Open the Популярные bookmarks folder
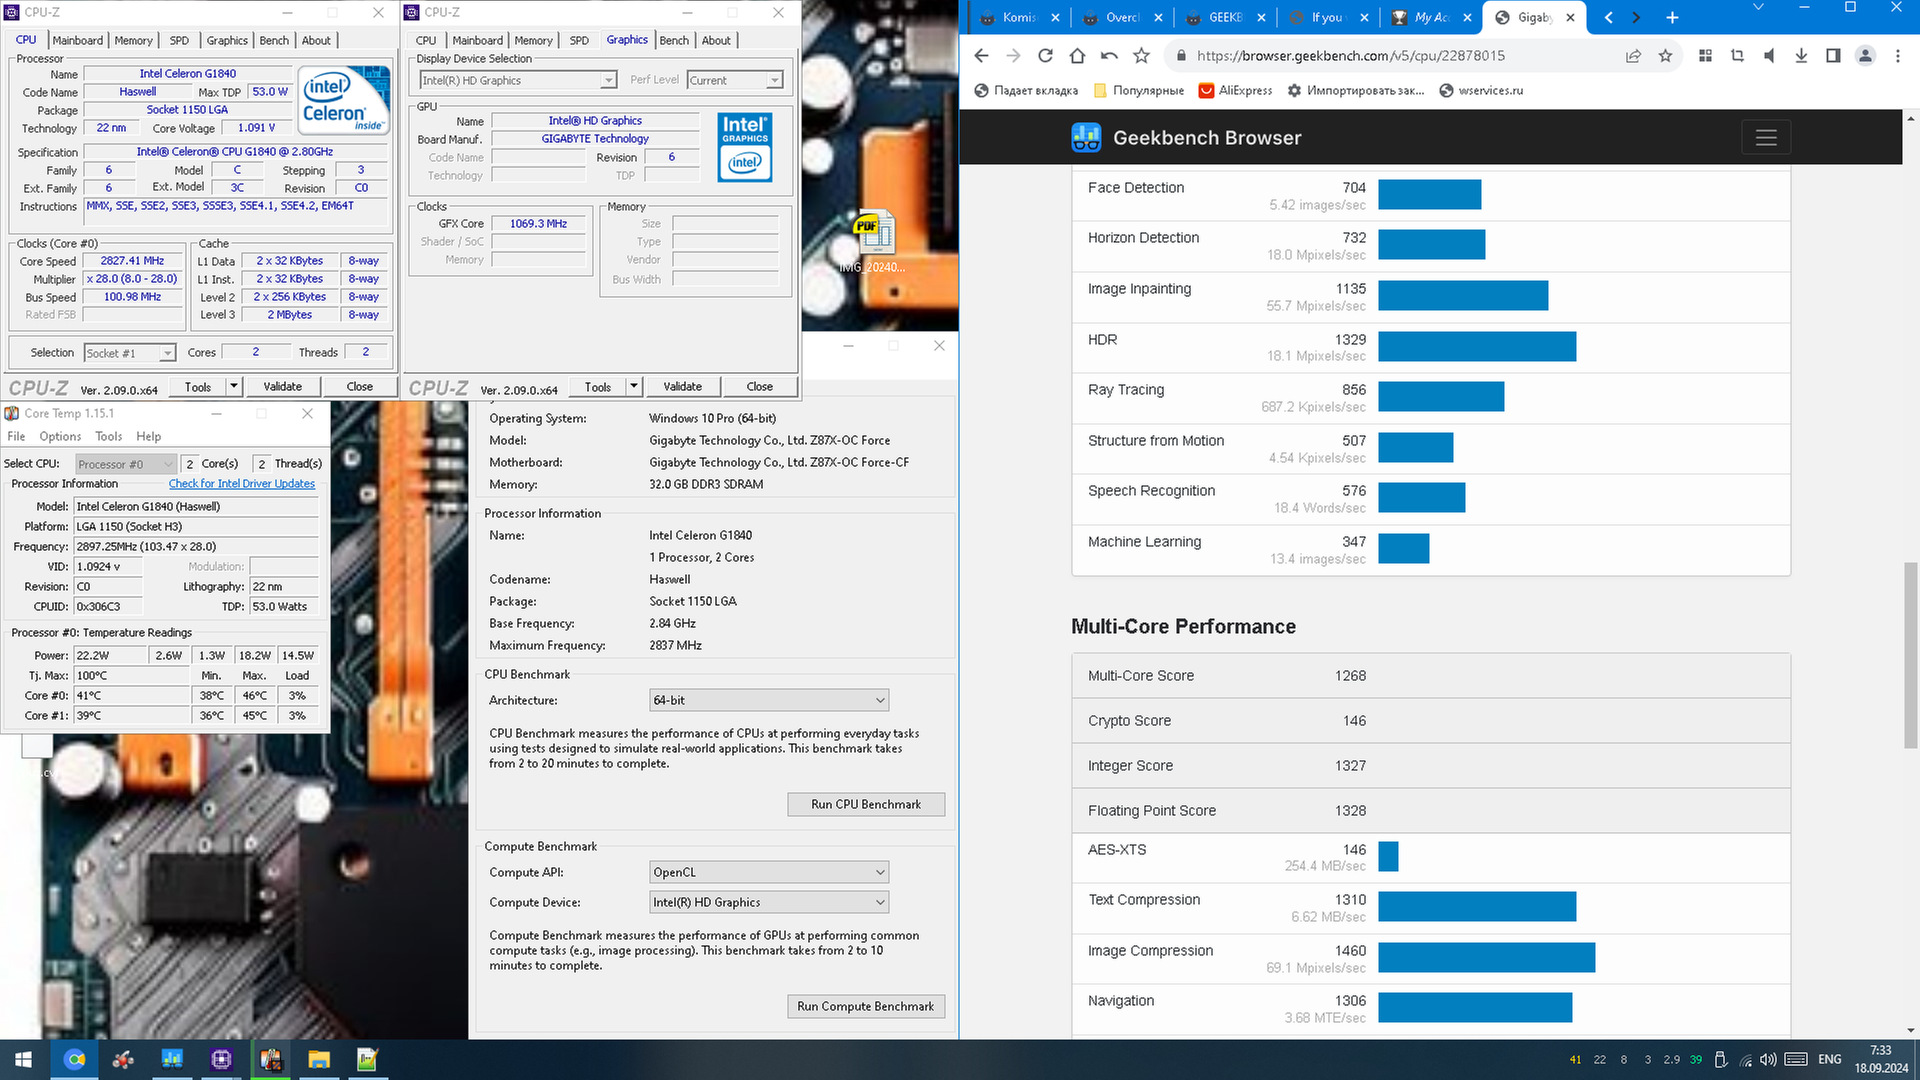Viewport: 1920px width, 1080px height. [x=1139, y=90]
